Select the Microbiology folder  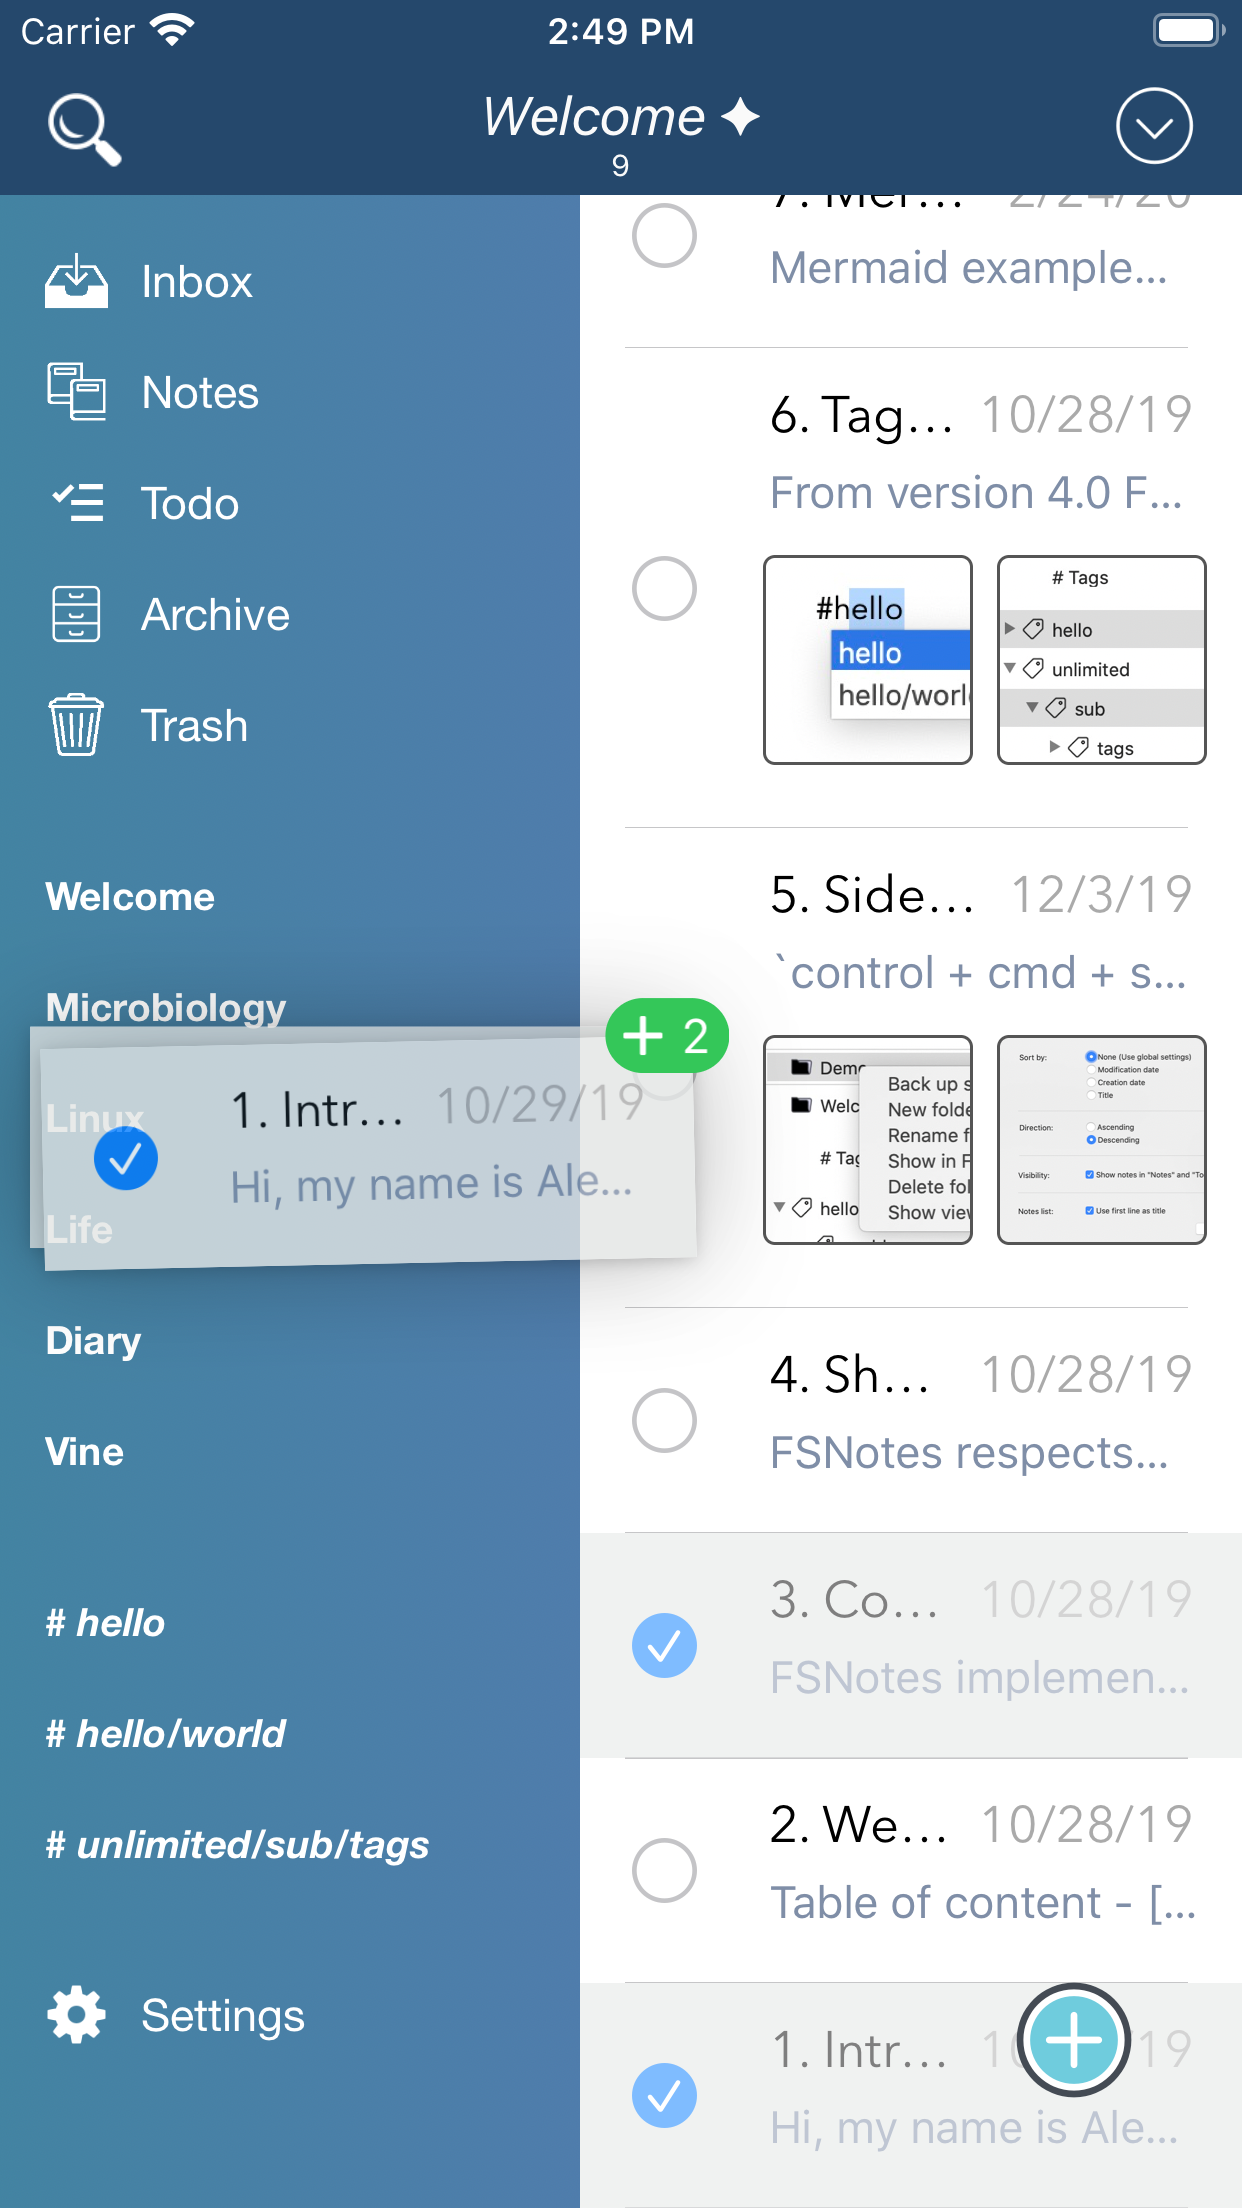166,1007
